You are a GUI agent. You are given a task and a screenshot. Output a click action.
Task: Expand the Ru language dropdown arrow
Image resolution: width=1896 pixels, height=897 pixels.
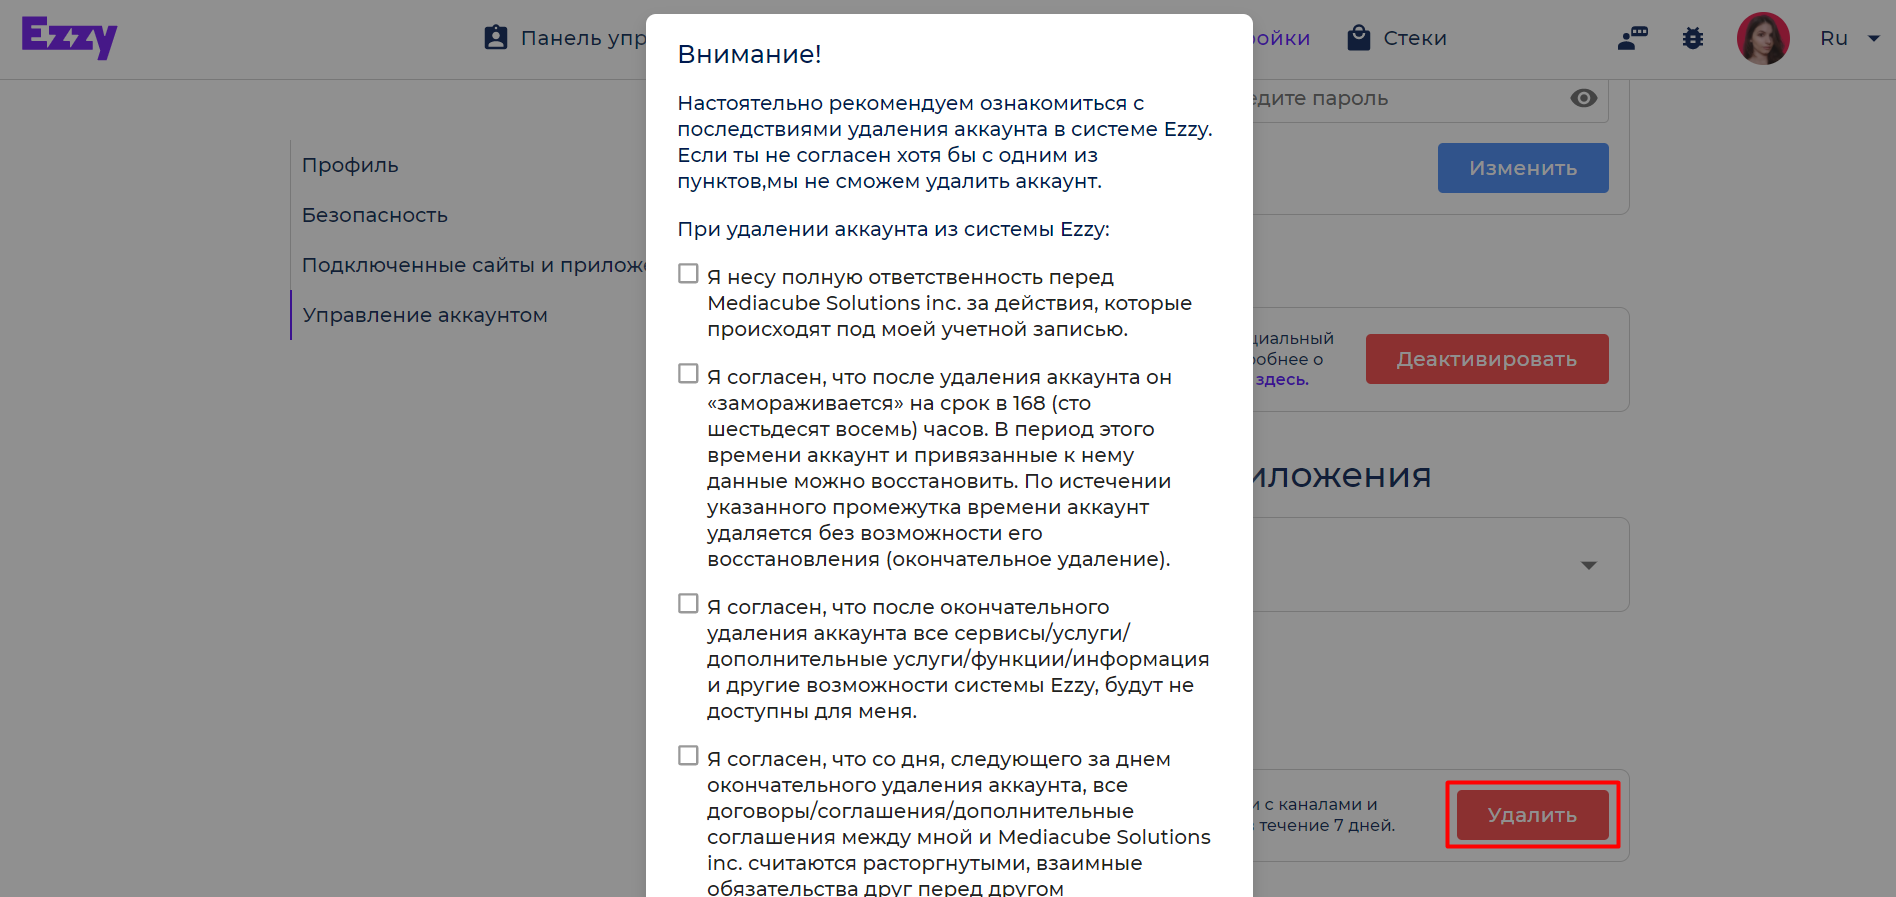[1874, 38]
